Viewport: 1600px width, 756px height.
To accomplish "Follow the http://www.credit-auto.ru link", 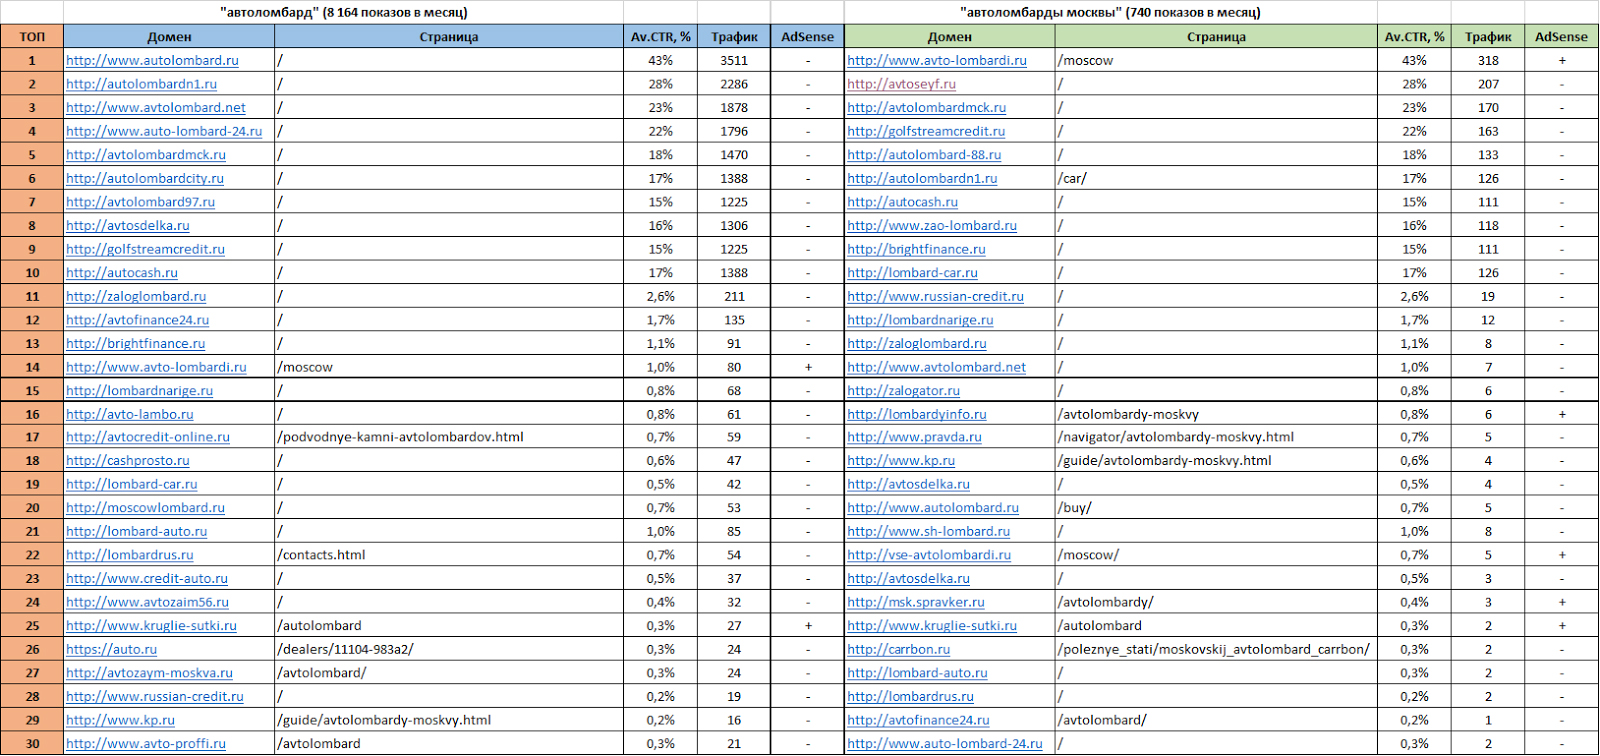I will [x=147, y=579].
